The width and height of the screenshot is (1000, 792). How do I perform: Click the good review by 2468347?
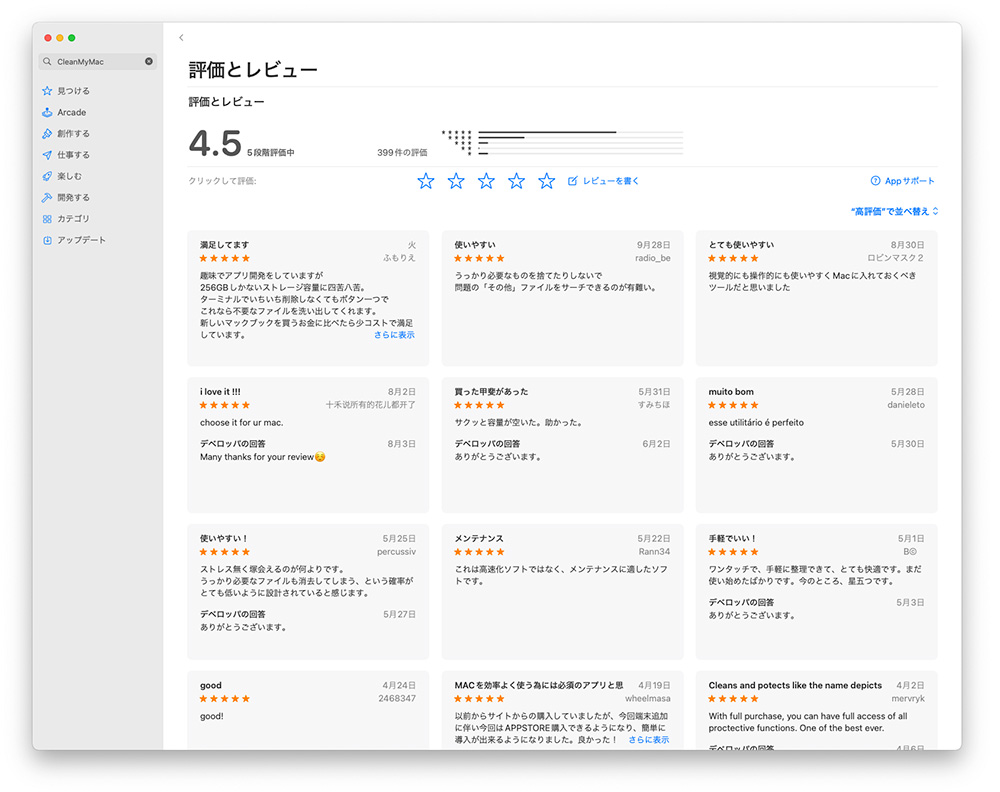(x=308, y=710)
